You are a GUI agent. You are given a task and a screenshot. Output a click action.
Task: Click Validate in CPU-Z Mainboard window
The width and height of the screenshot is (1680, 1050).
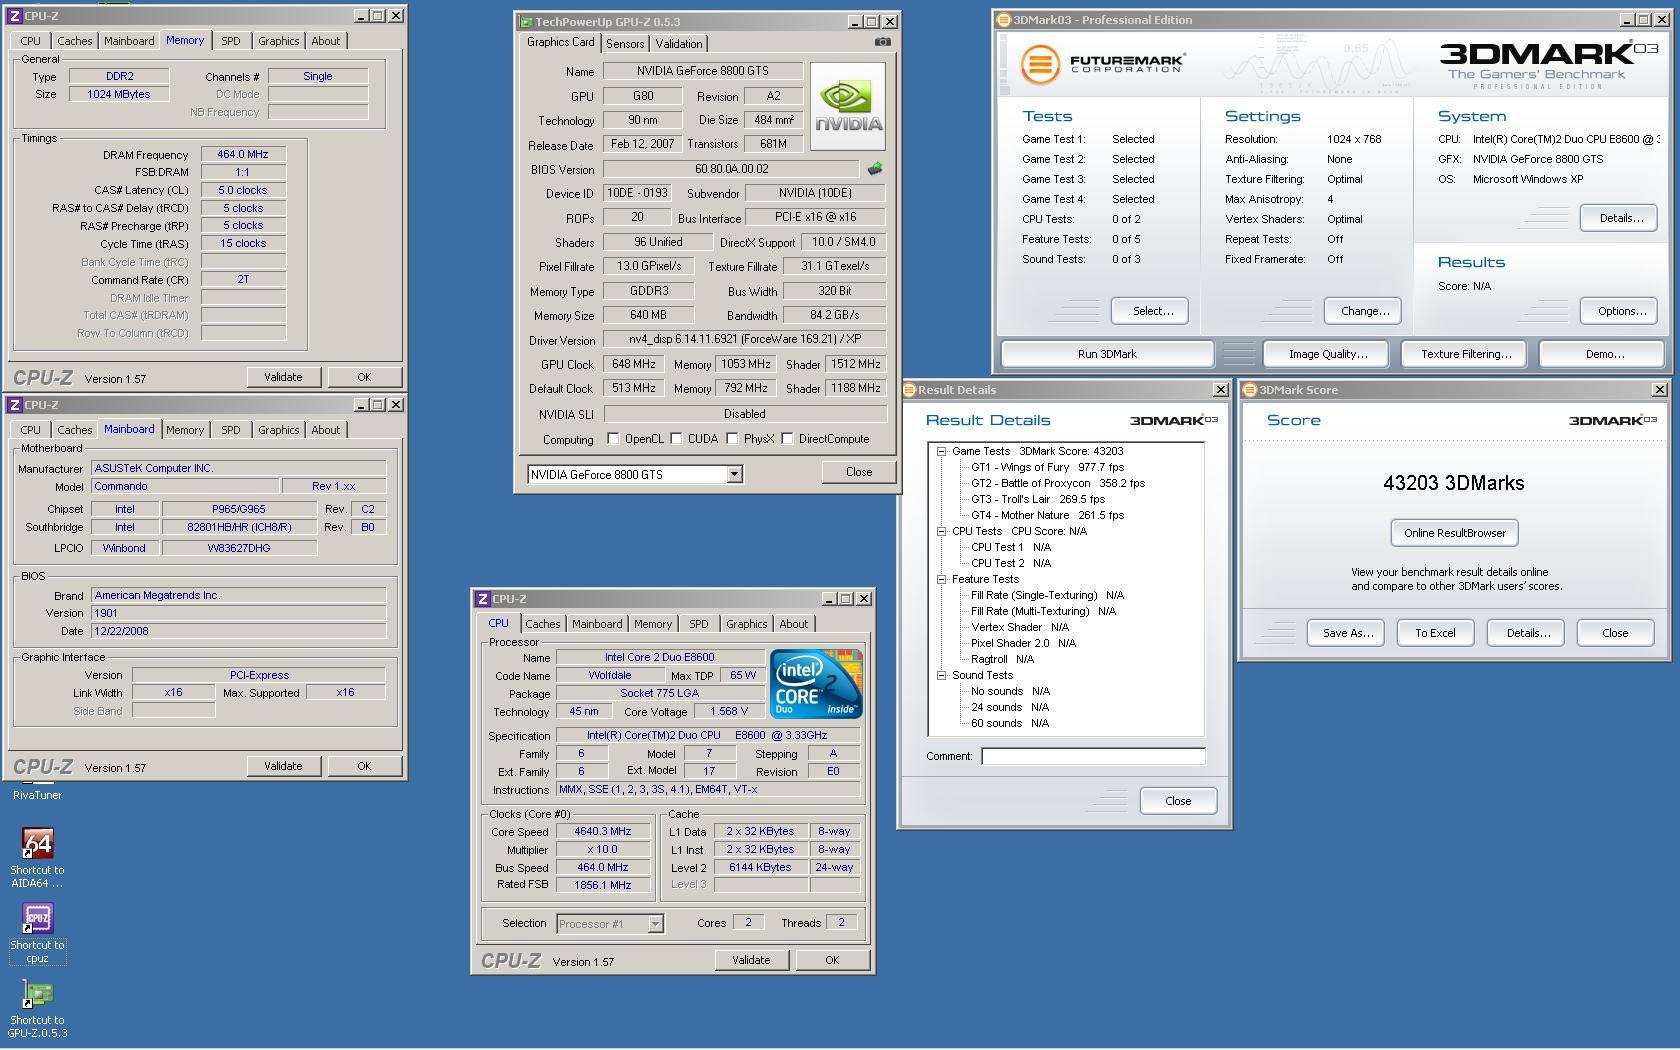tap(283, 766)
